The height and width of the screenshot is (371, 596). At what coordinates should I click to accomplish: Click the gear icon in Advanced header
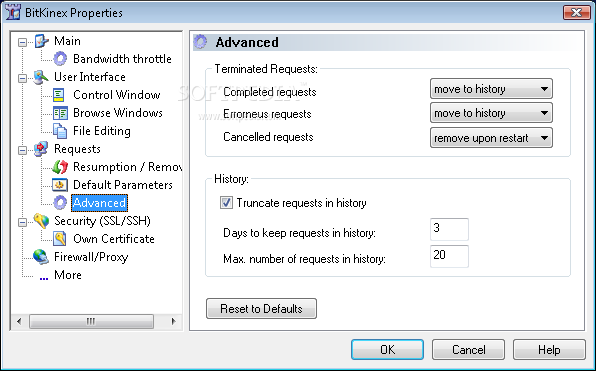201,42
